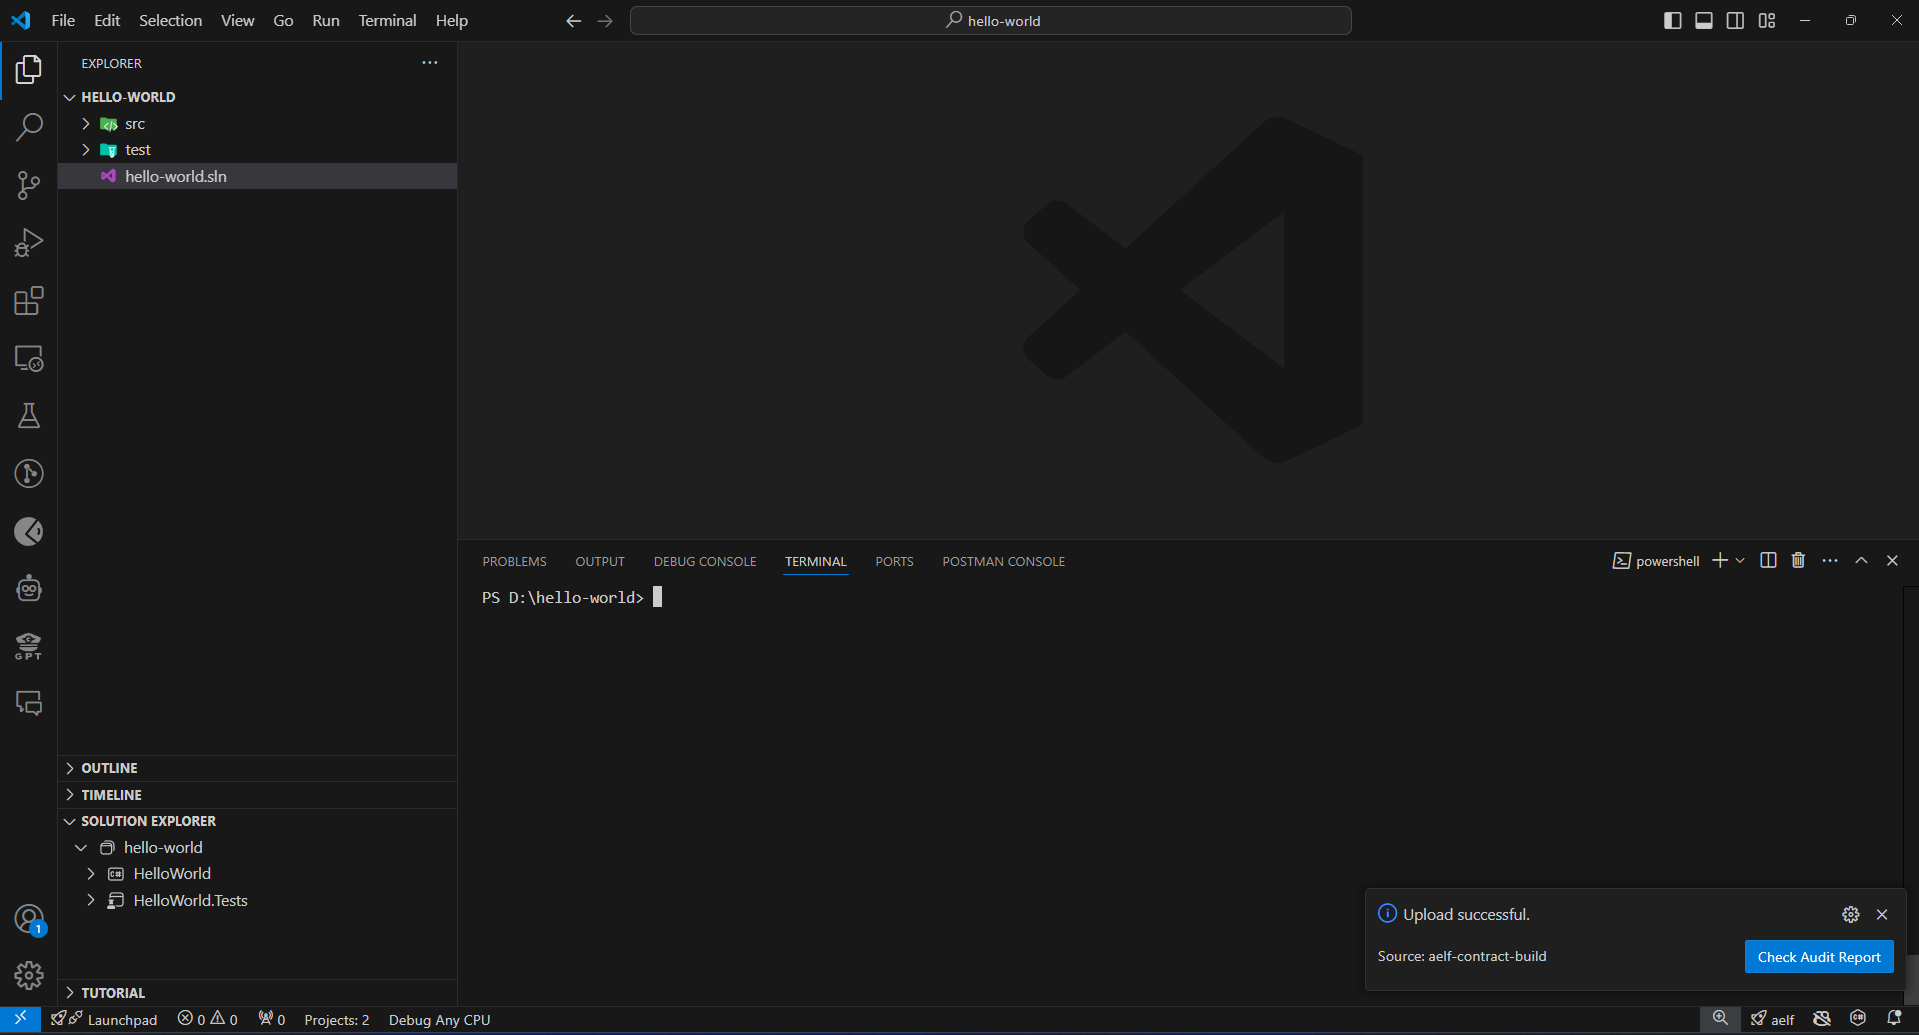Open terminal panel more actions ellipsis
This screenshot has width=1919, height=1035.
tap(1830, 561)
